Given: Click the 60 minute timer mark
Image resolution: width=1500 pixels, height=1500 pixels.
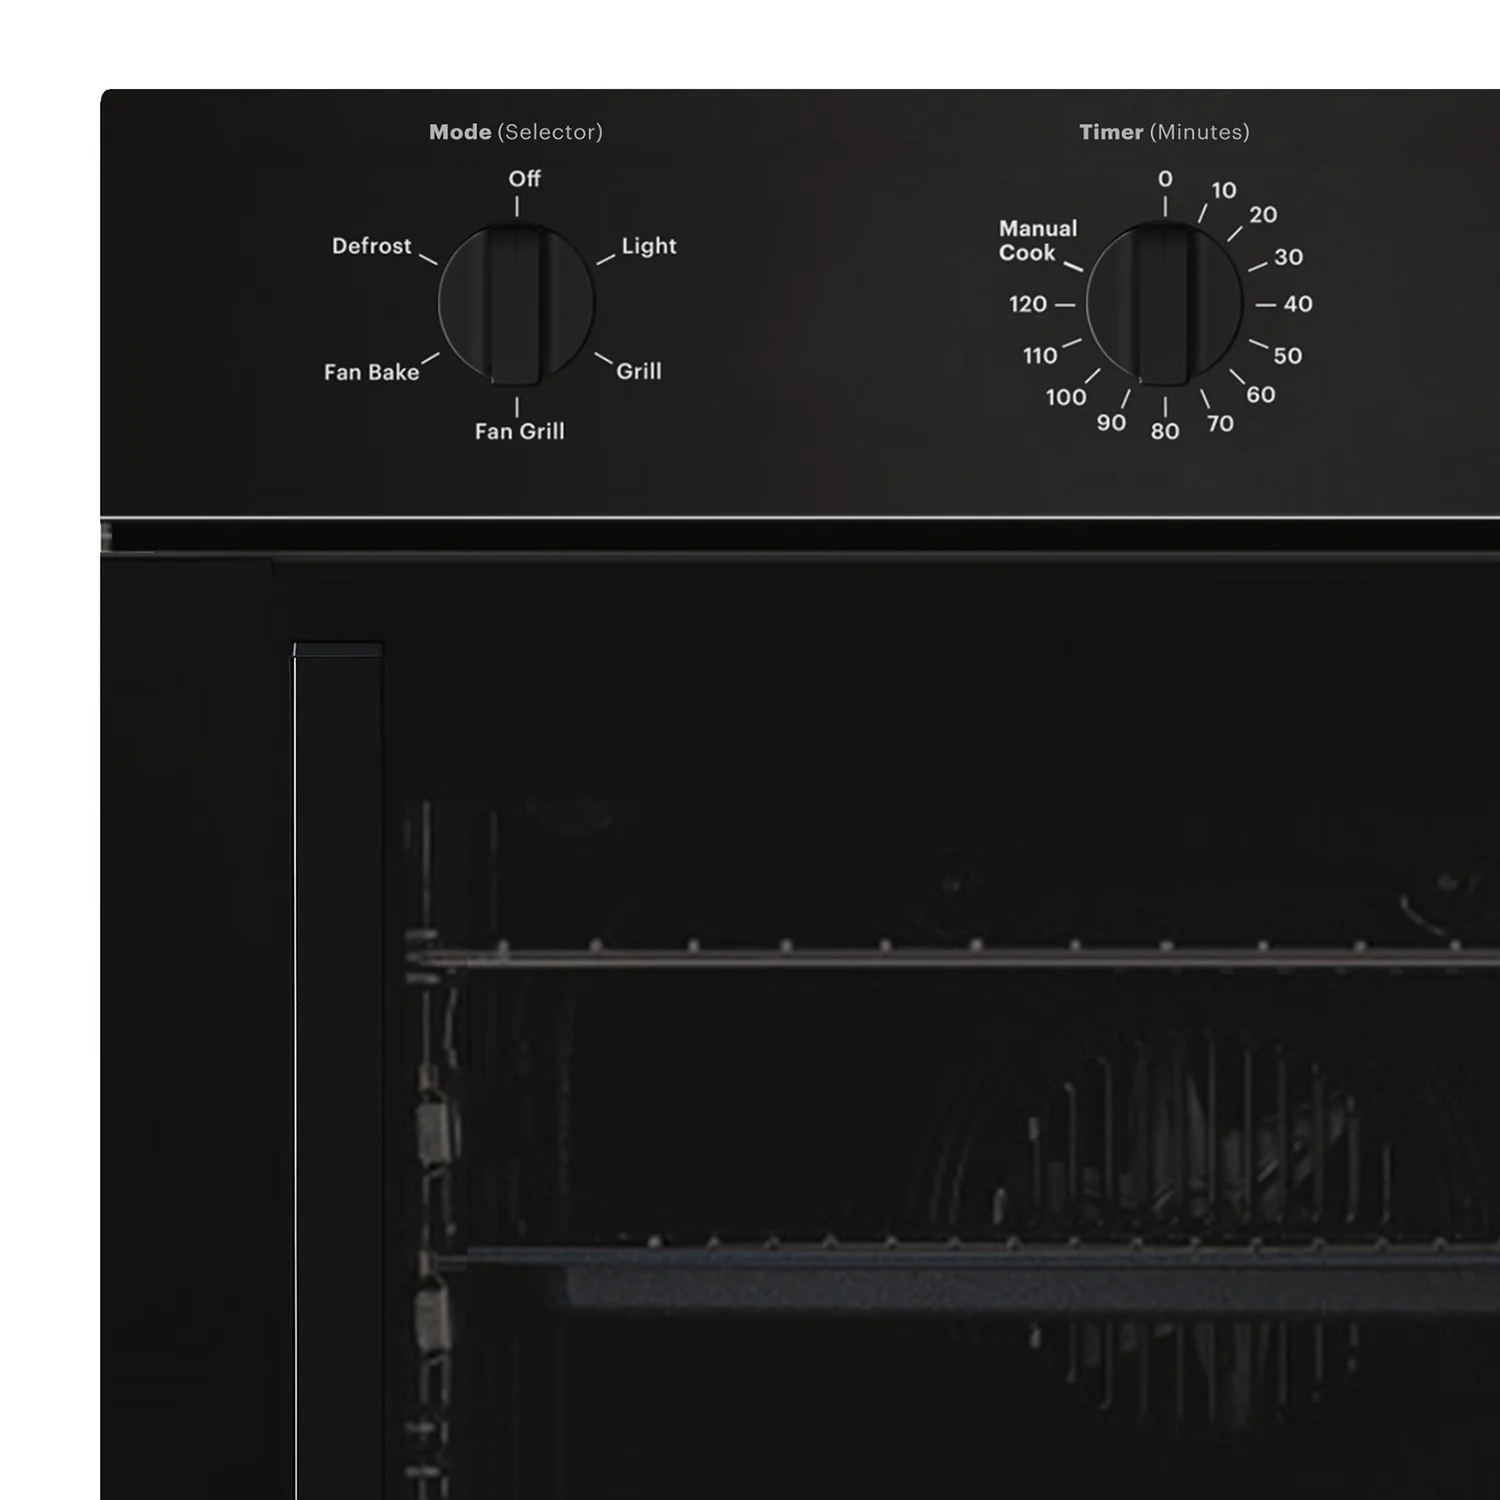Looking at the screenshot, I should [x=1260, y=395].
